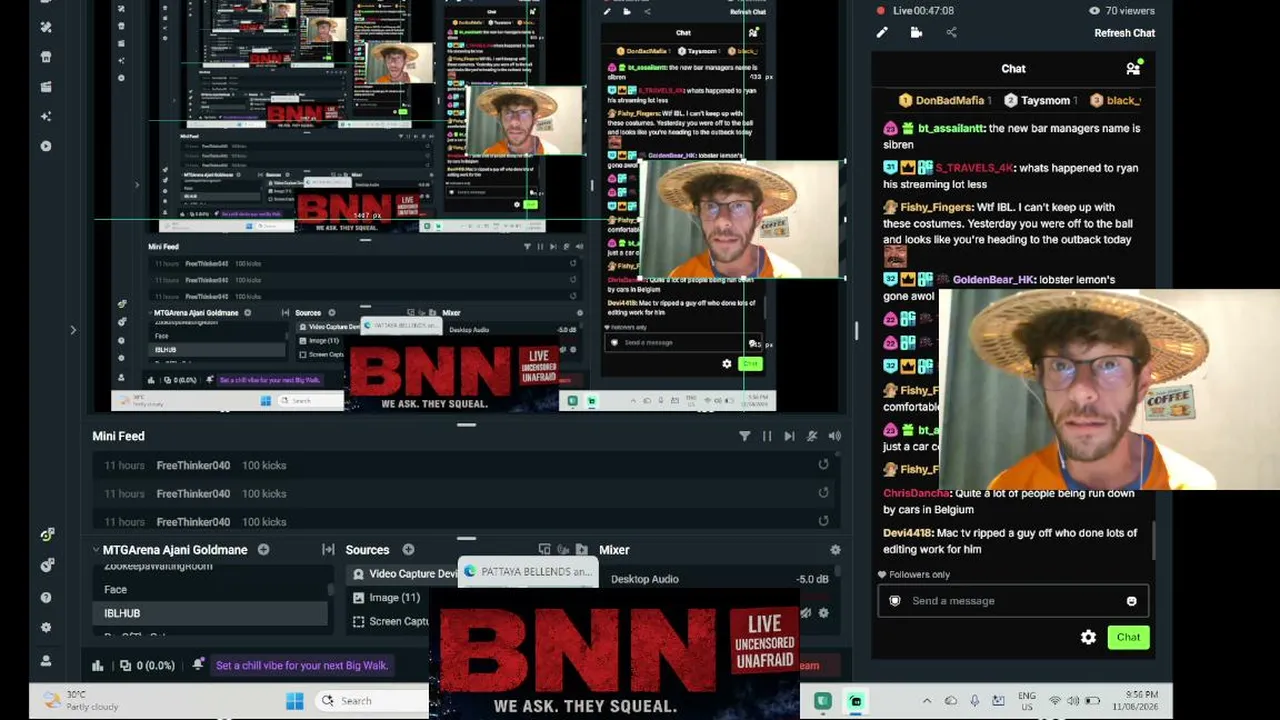Screen dimensions: 1280x720
Task: Click the green Chat send button
Action: click(1128, 637)
